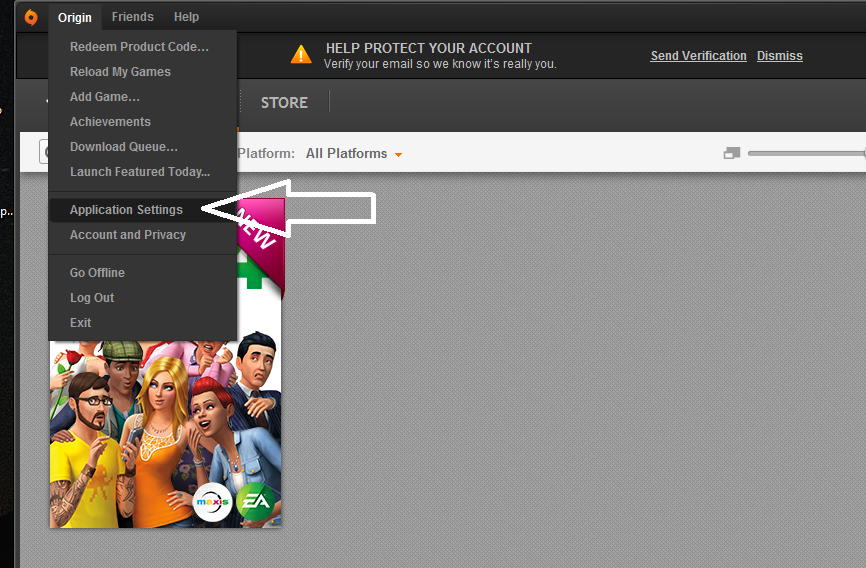Click the orange Origin logo icon
Screen dimensions: 866x568
(31, 17)
